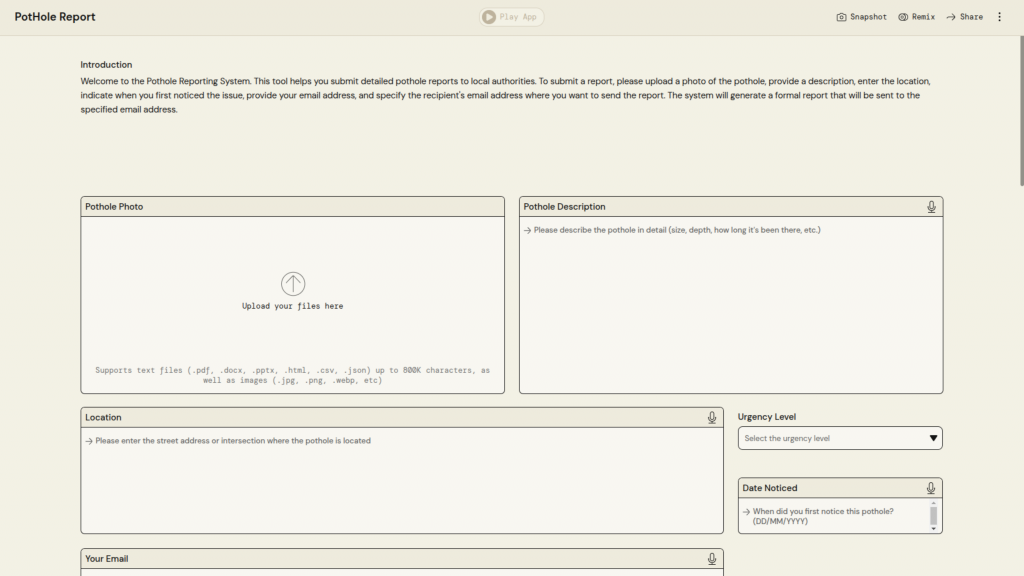The image size is (1024, 576).
Task: Click the Urgency Level dropdown arrow
Action: tap(933, 438)
